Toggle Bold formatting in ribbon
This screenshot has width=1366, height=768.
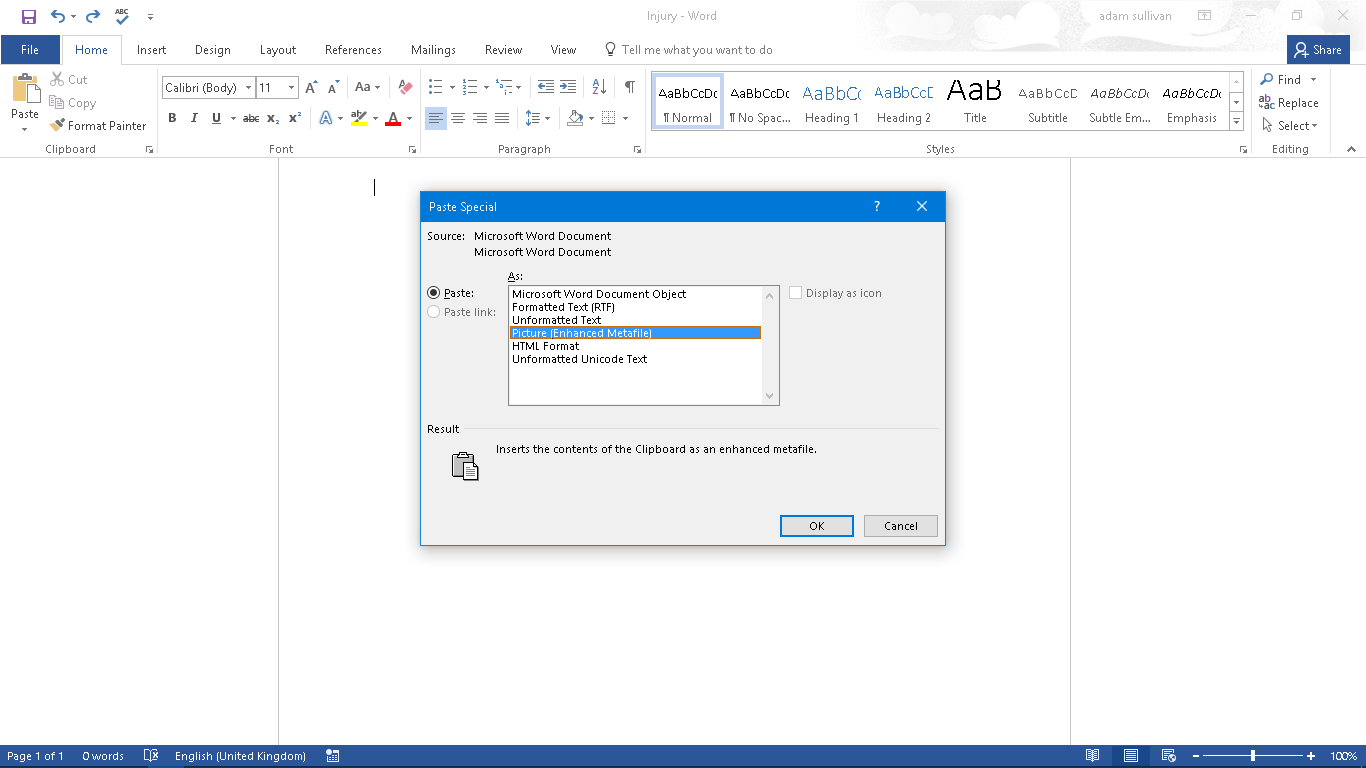pyautogui.click(x=172, y=118)
